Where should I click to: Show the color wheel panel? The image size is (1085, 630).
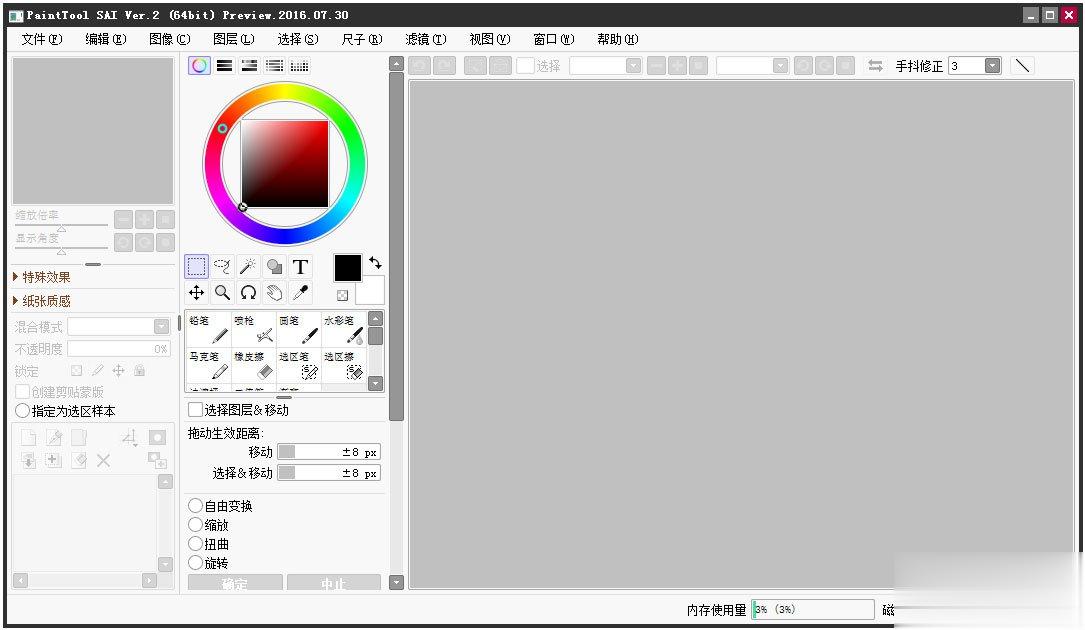tap(199, 66)
